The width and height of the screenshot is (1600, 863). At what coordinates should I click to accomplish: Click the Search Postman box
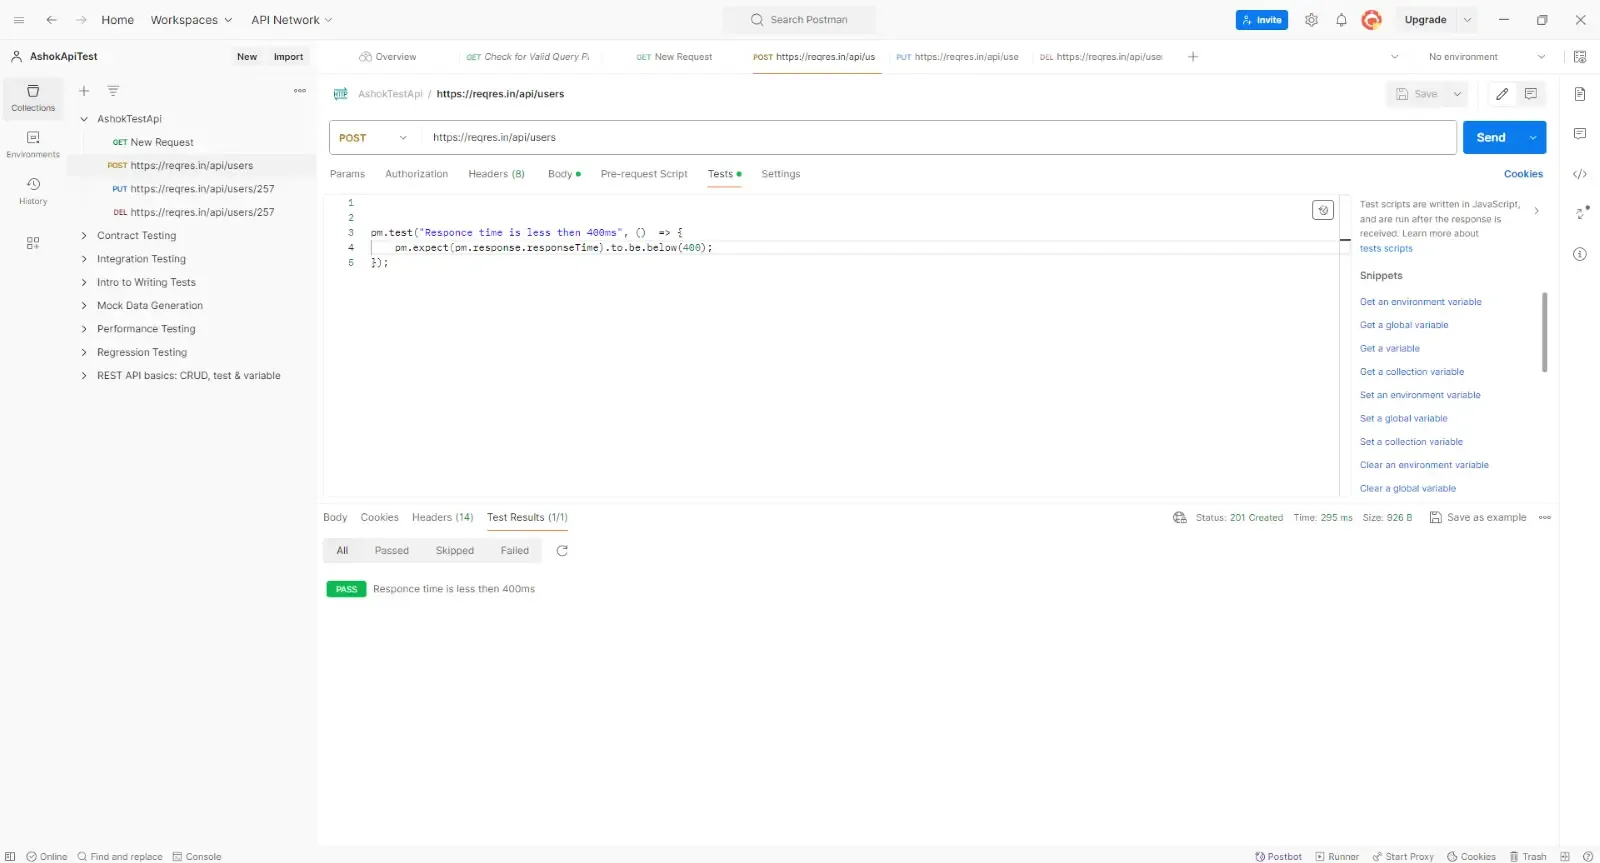coord(799,20)
